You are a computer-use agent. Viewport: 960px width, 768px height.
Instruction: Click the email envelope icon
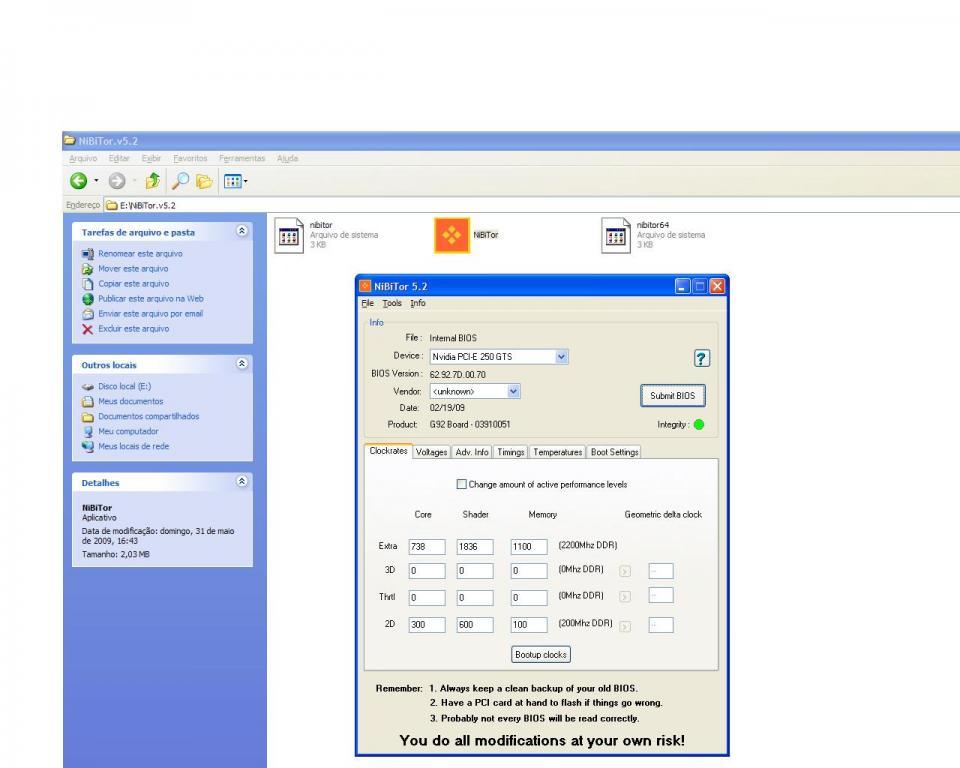pyautogui.click(x=88, y=314)
